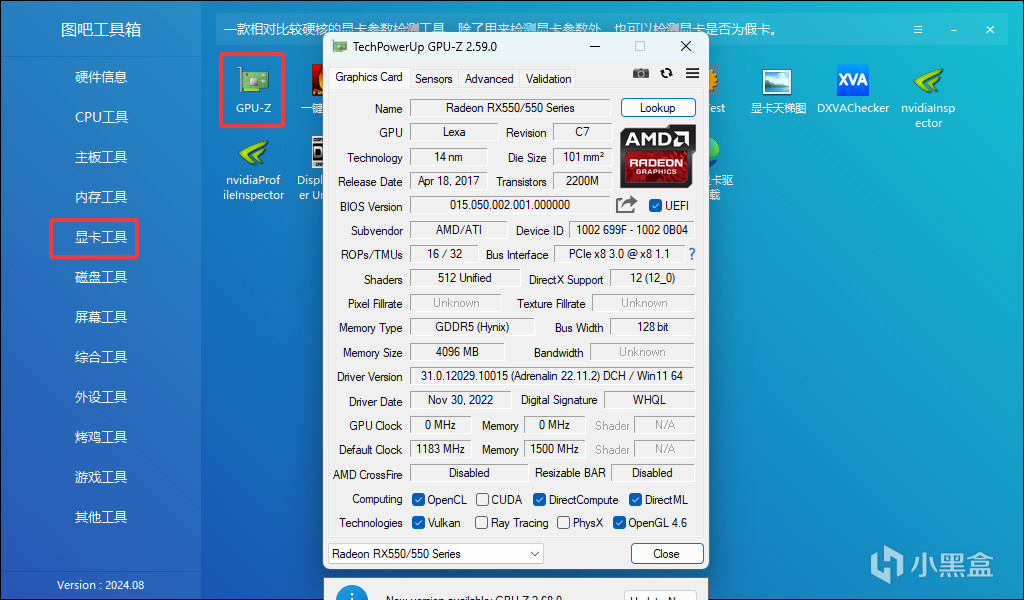The height and width of the screenshot is (600, 1024).
Task: Click the Bus Interface question mark
Action: (692, 254)
